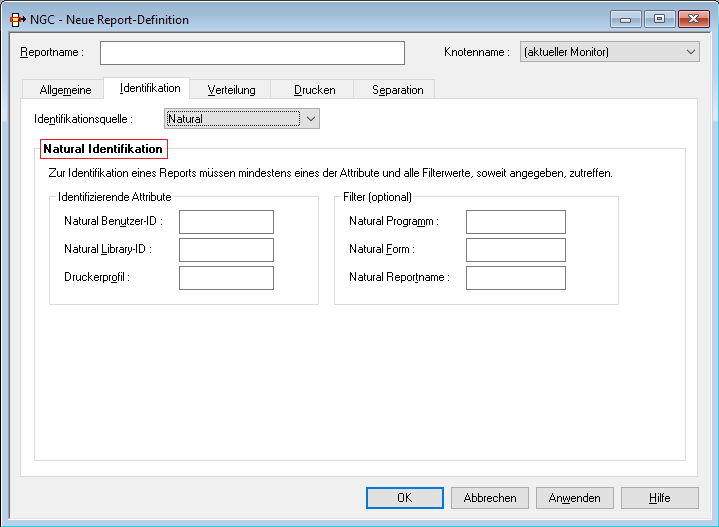Click the NGC application icon in title bar

pyautogui.click(x=17, y=19)
